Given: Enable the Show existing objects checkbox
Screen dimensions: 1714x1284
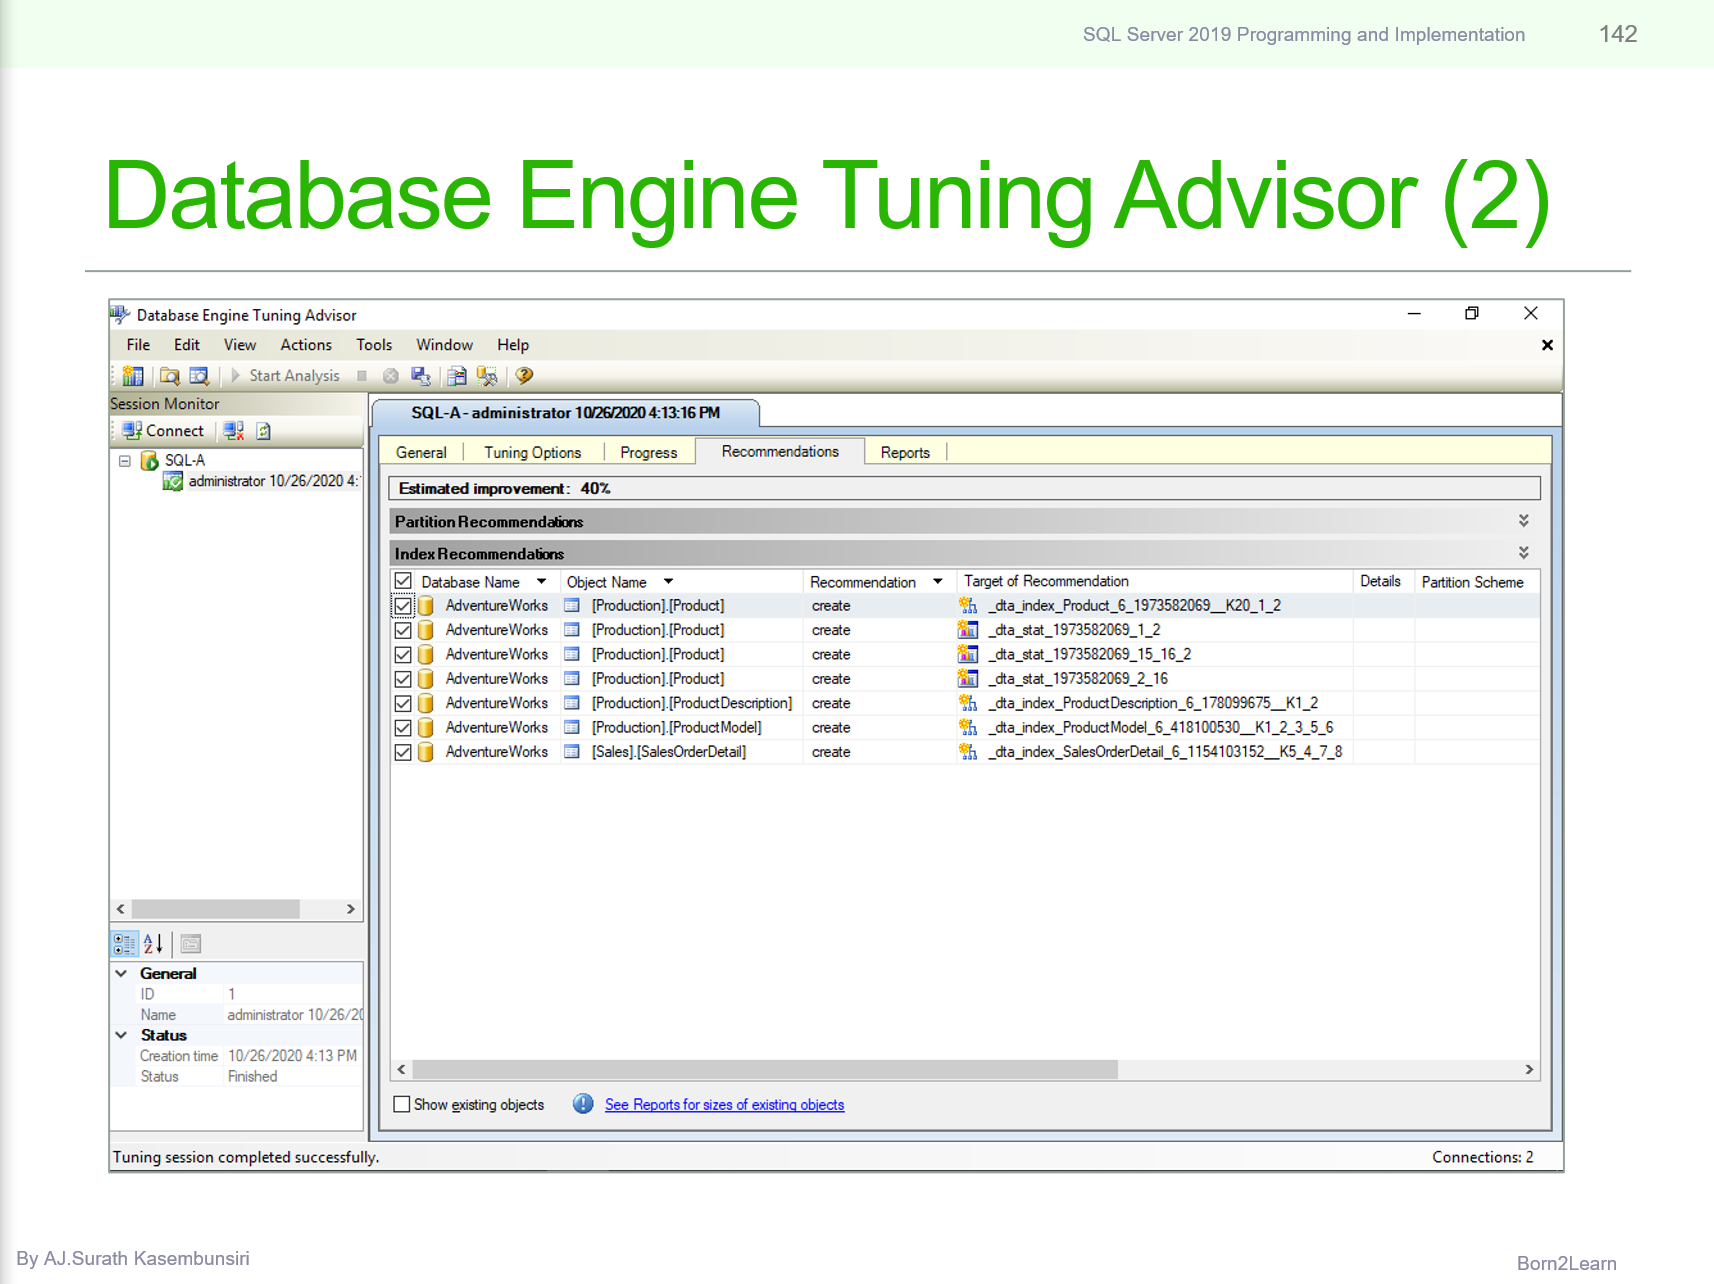Looking at the screenshot, I should pyautogui.click(x=403, y=1104).
